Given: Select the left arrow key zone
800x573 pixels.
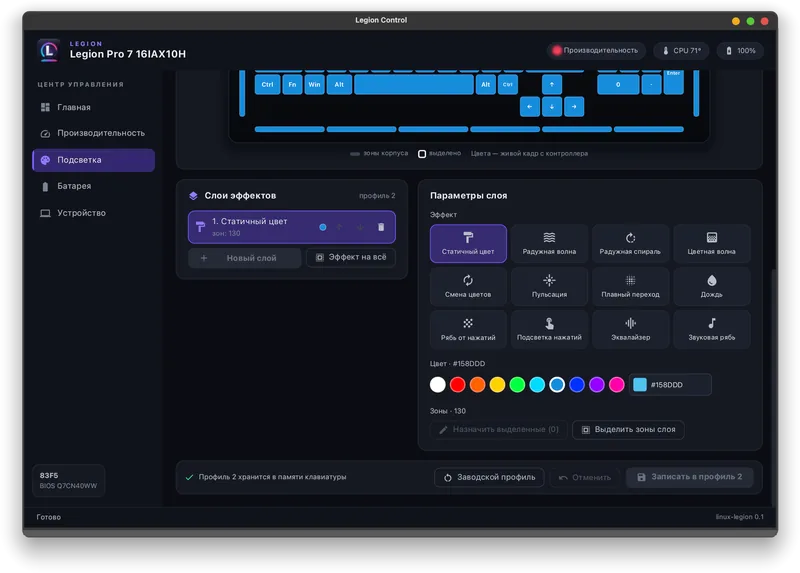Looking at the screenshot, I should pos(530,107).
